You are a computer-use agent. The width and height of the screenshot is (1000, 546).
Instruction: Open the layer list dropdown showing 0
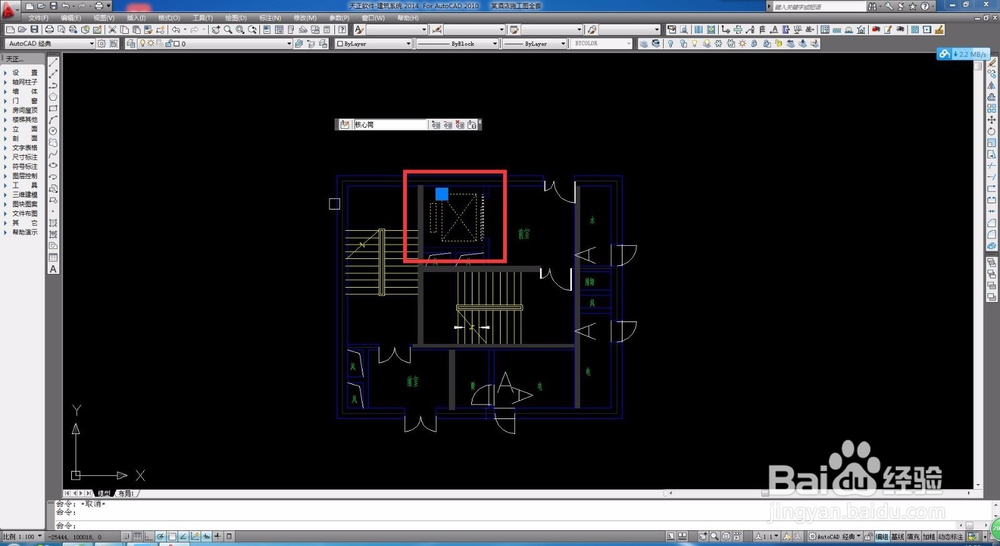coord(215,44)
